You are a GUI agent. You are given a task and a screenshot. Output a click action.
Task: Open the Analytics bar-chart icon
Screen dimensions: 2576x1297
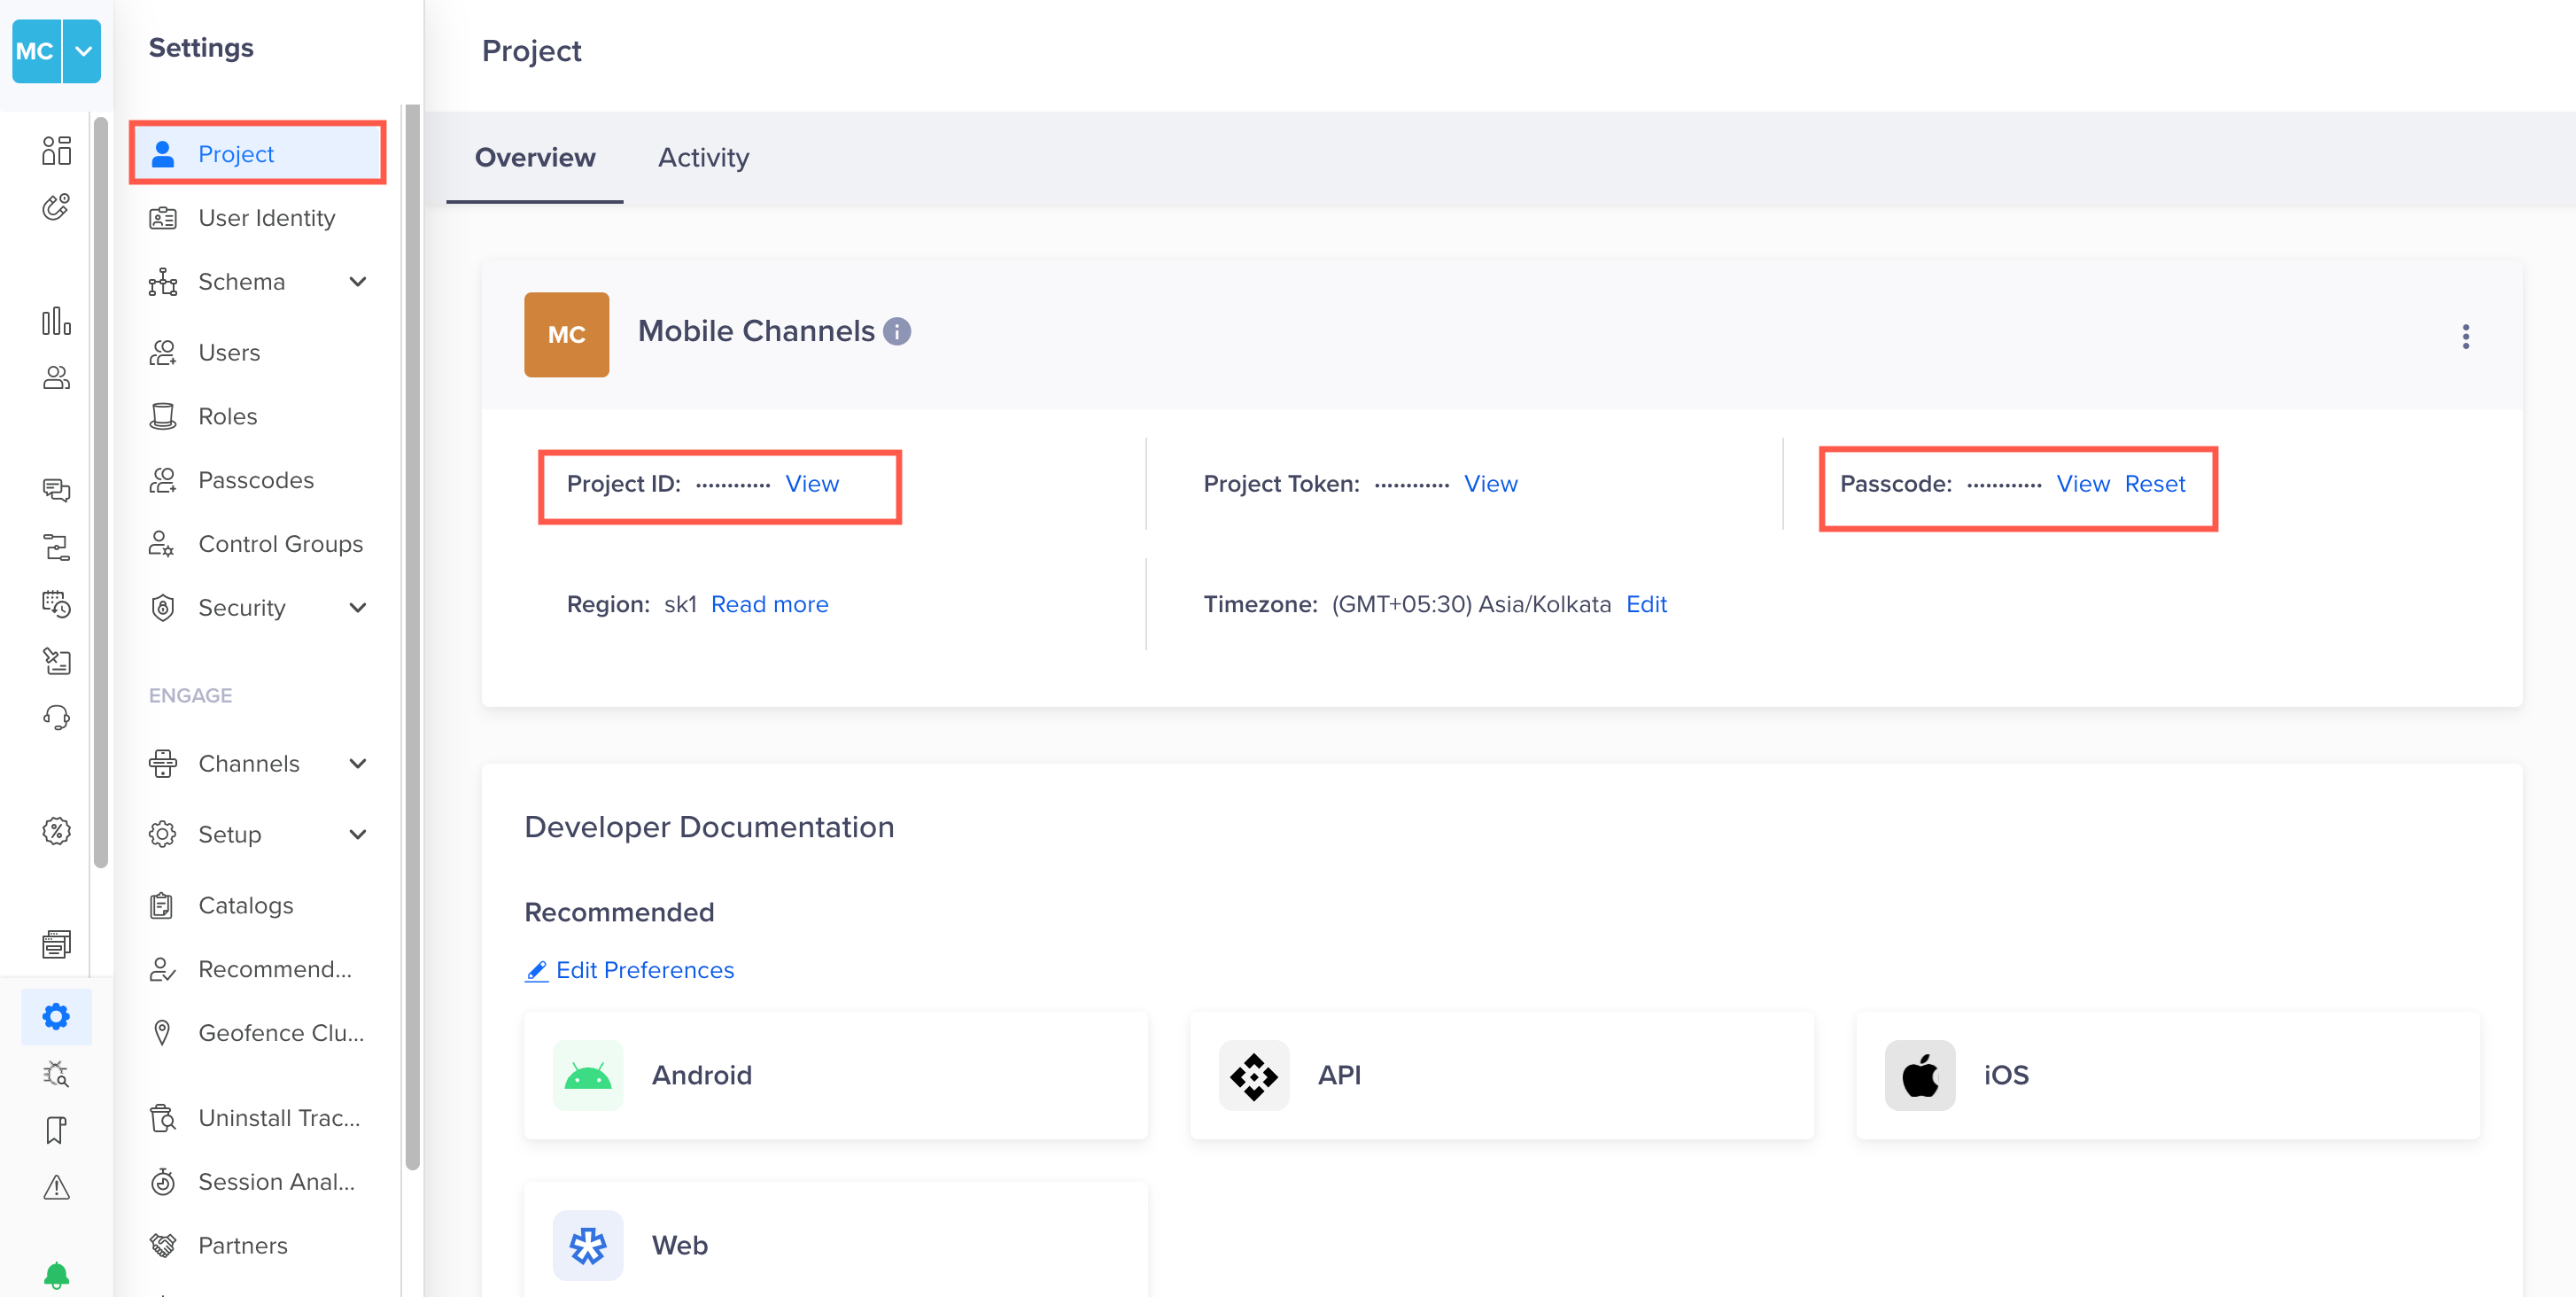[56, 321]
